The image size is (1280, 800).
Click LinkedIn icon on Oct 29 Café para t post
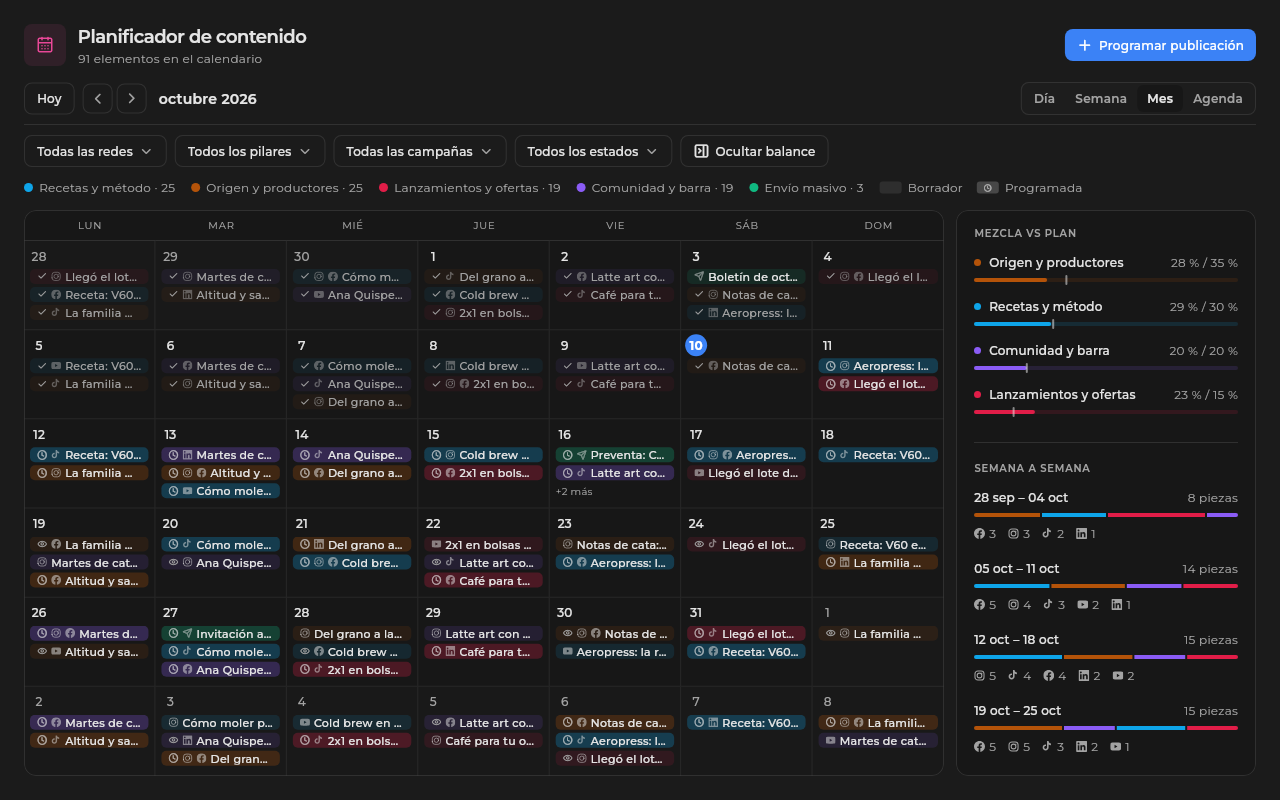(450, 652)
